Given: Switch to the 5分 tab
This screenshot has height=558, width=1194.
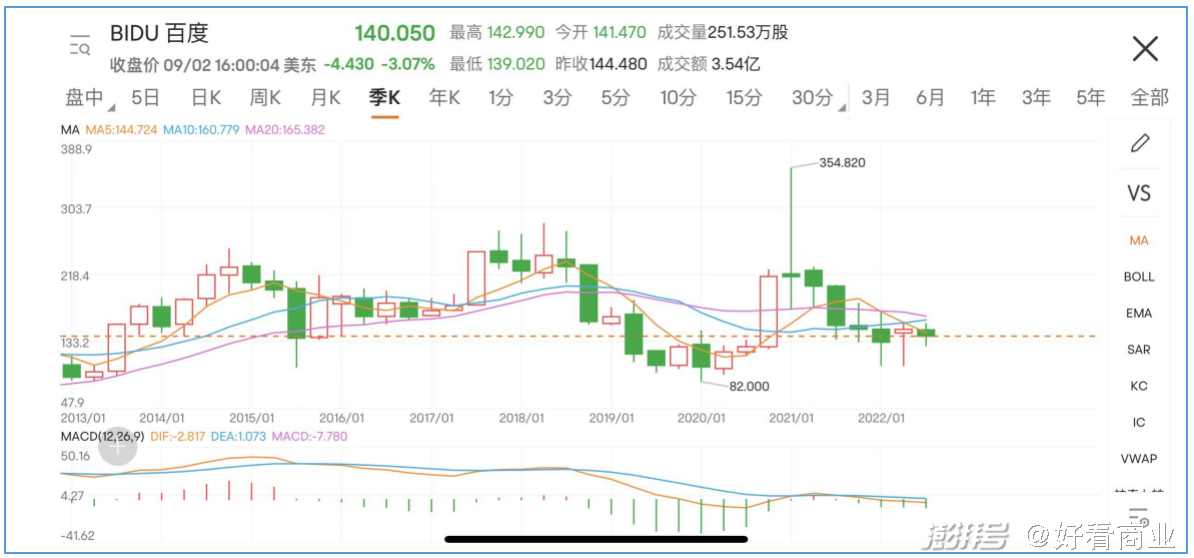Looking at the screenshot, I should point(615,97).
